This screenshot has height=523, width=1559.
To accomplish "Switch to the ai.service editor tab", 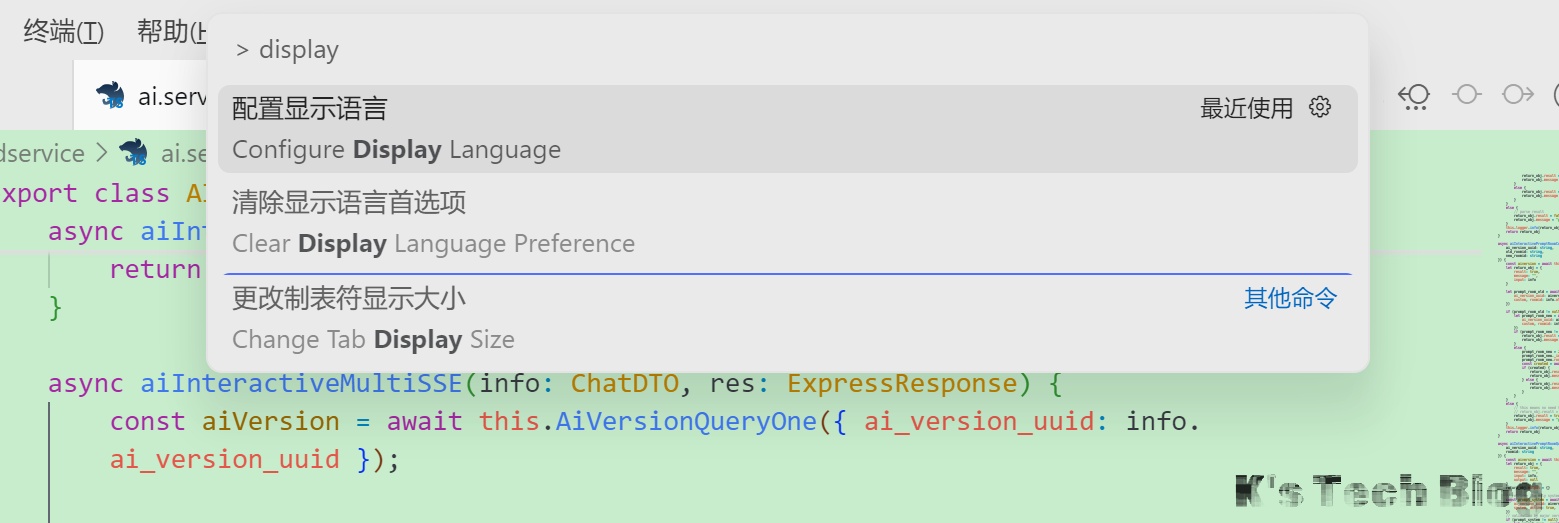I will [x=171, y=96].
